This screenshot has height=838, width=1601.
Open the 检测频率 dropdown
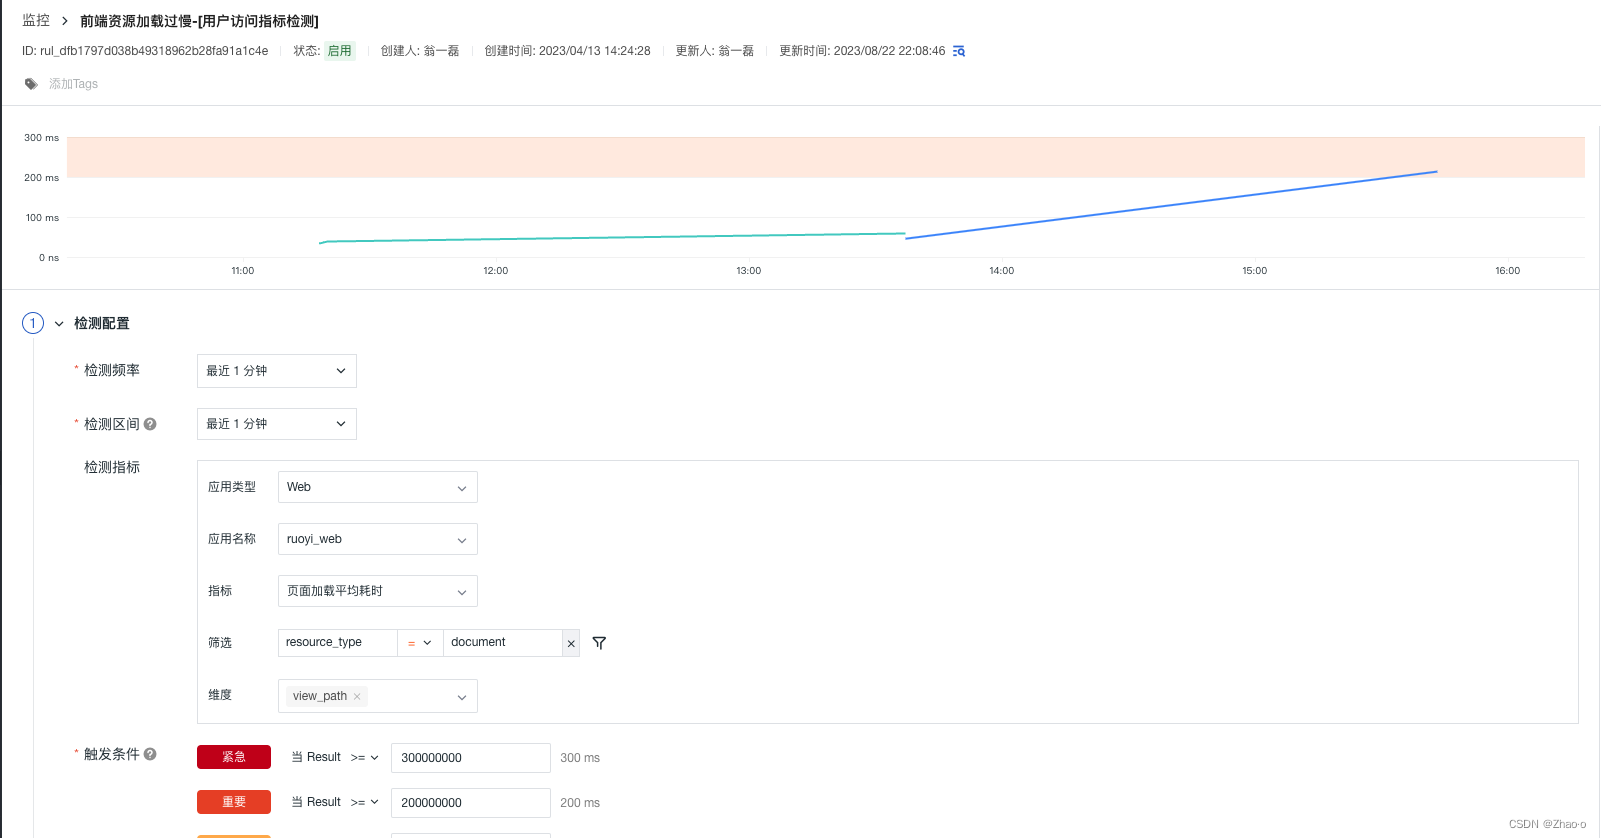coord(277,371)
